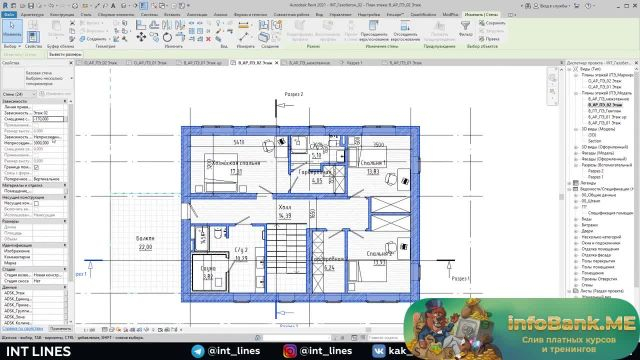Open the Properties help link
The width and height of the screenshot is (640, 360).
coord(22,329)
